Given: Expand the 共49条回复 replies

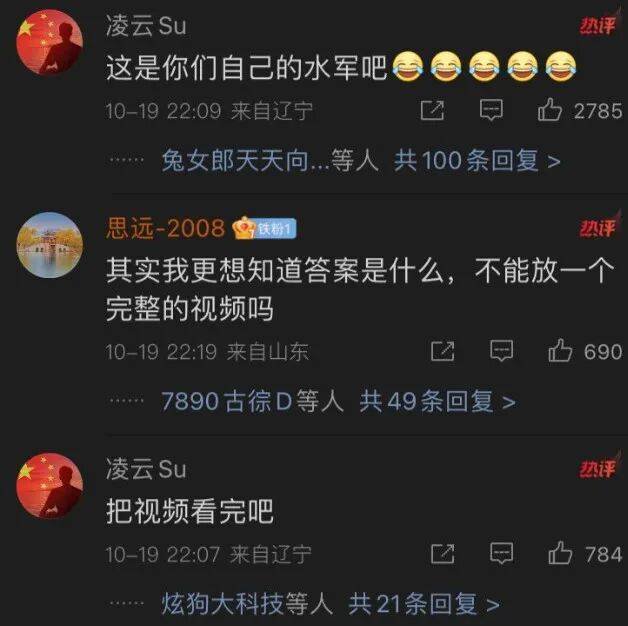Looking at the screenshot, I should click(437, 401).
